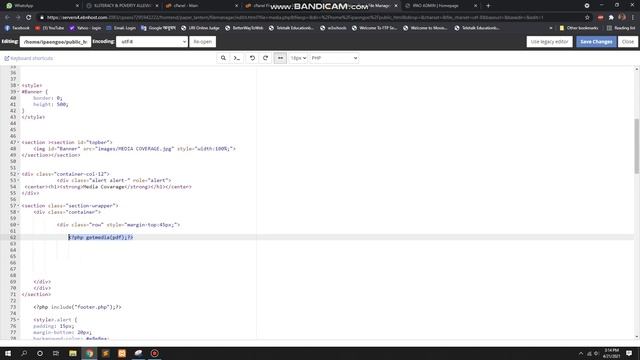Image resolution: width=640 pixels, height=360 pixels.
Task: Open the Email Login bookmark
Action: tap(121, 28)
